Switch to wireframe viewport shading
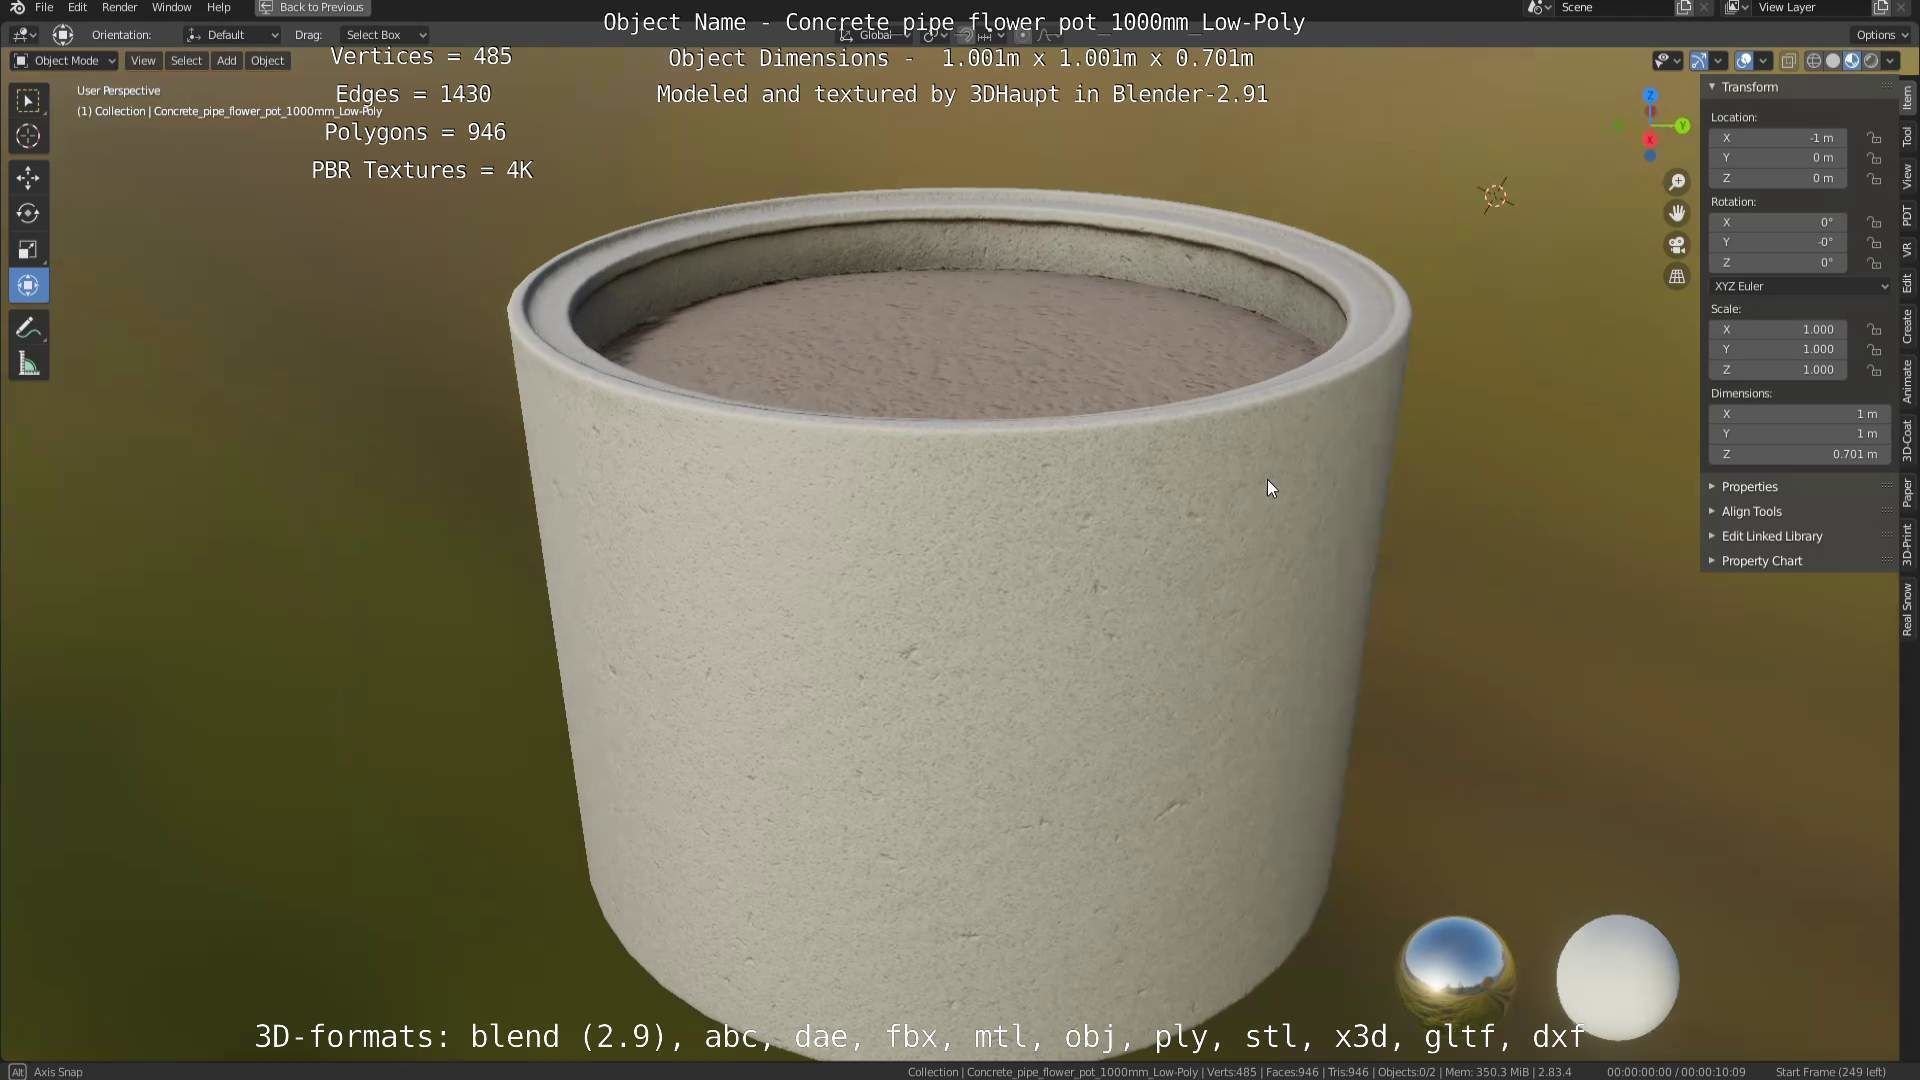The width and height of the screenshot is (1920, 1080). pos(1814,61)
